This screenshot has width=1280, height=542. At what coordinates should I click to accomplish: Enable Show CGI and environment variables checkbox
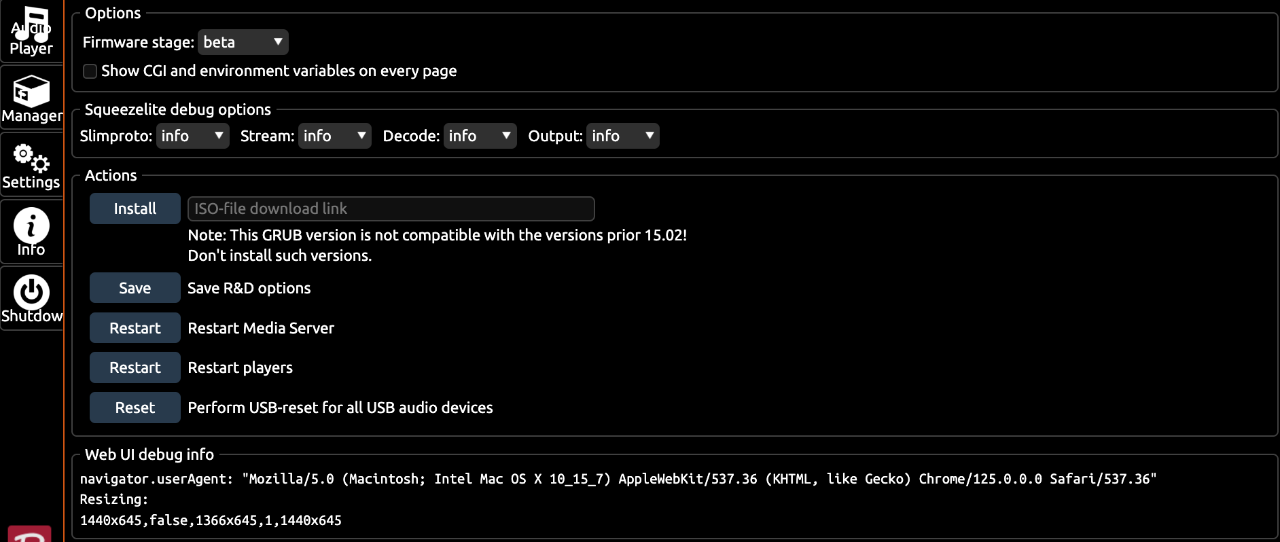[90, 71]
